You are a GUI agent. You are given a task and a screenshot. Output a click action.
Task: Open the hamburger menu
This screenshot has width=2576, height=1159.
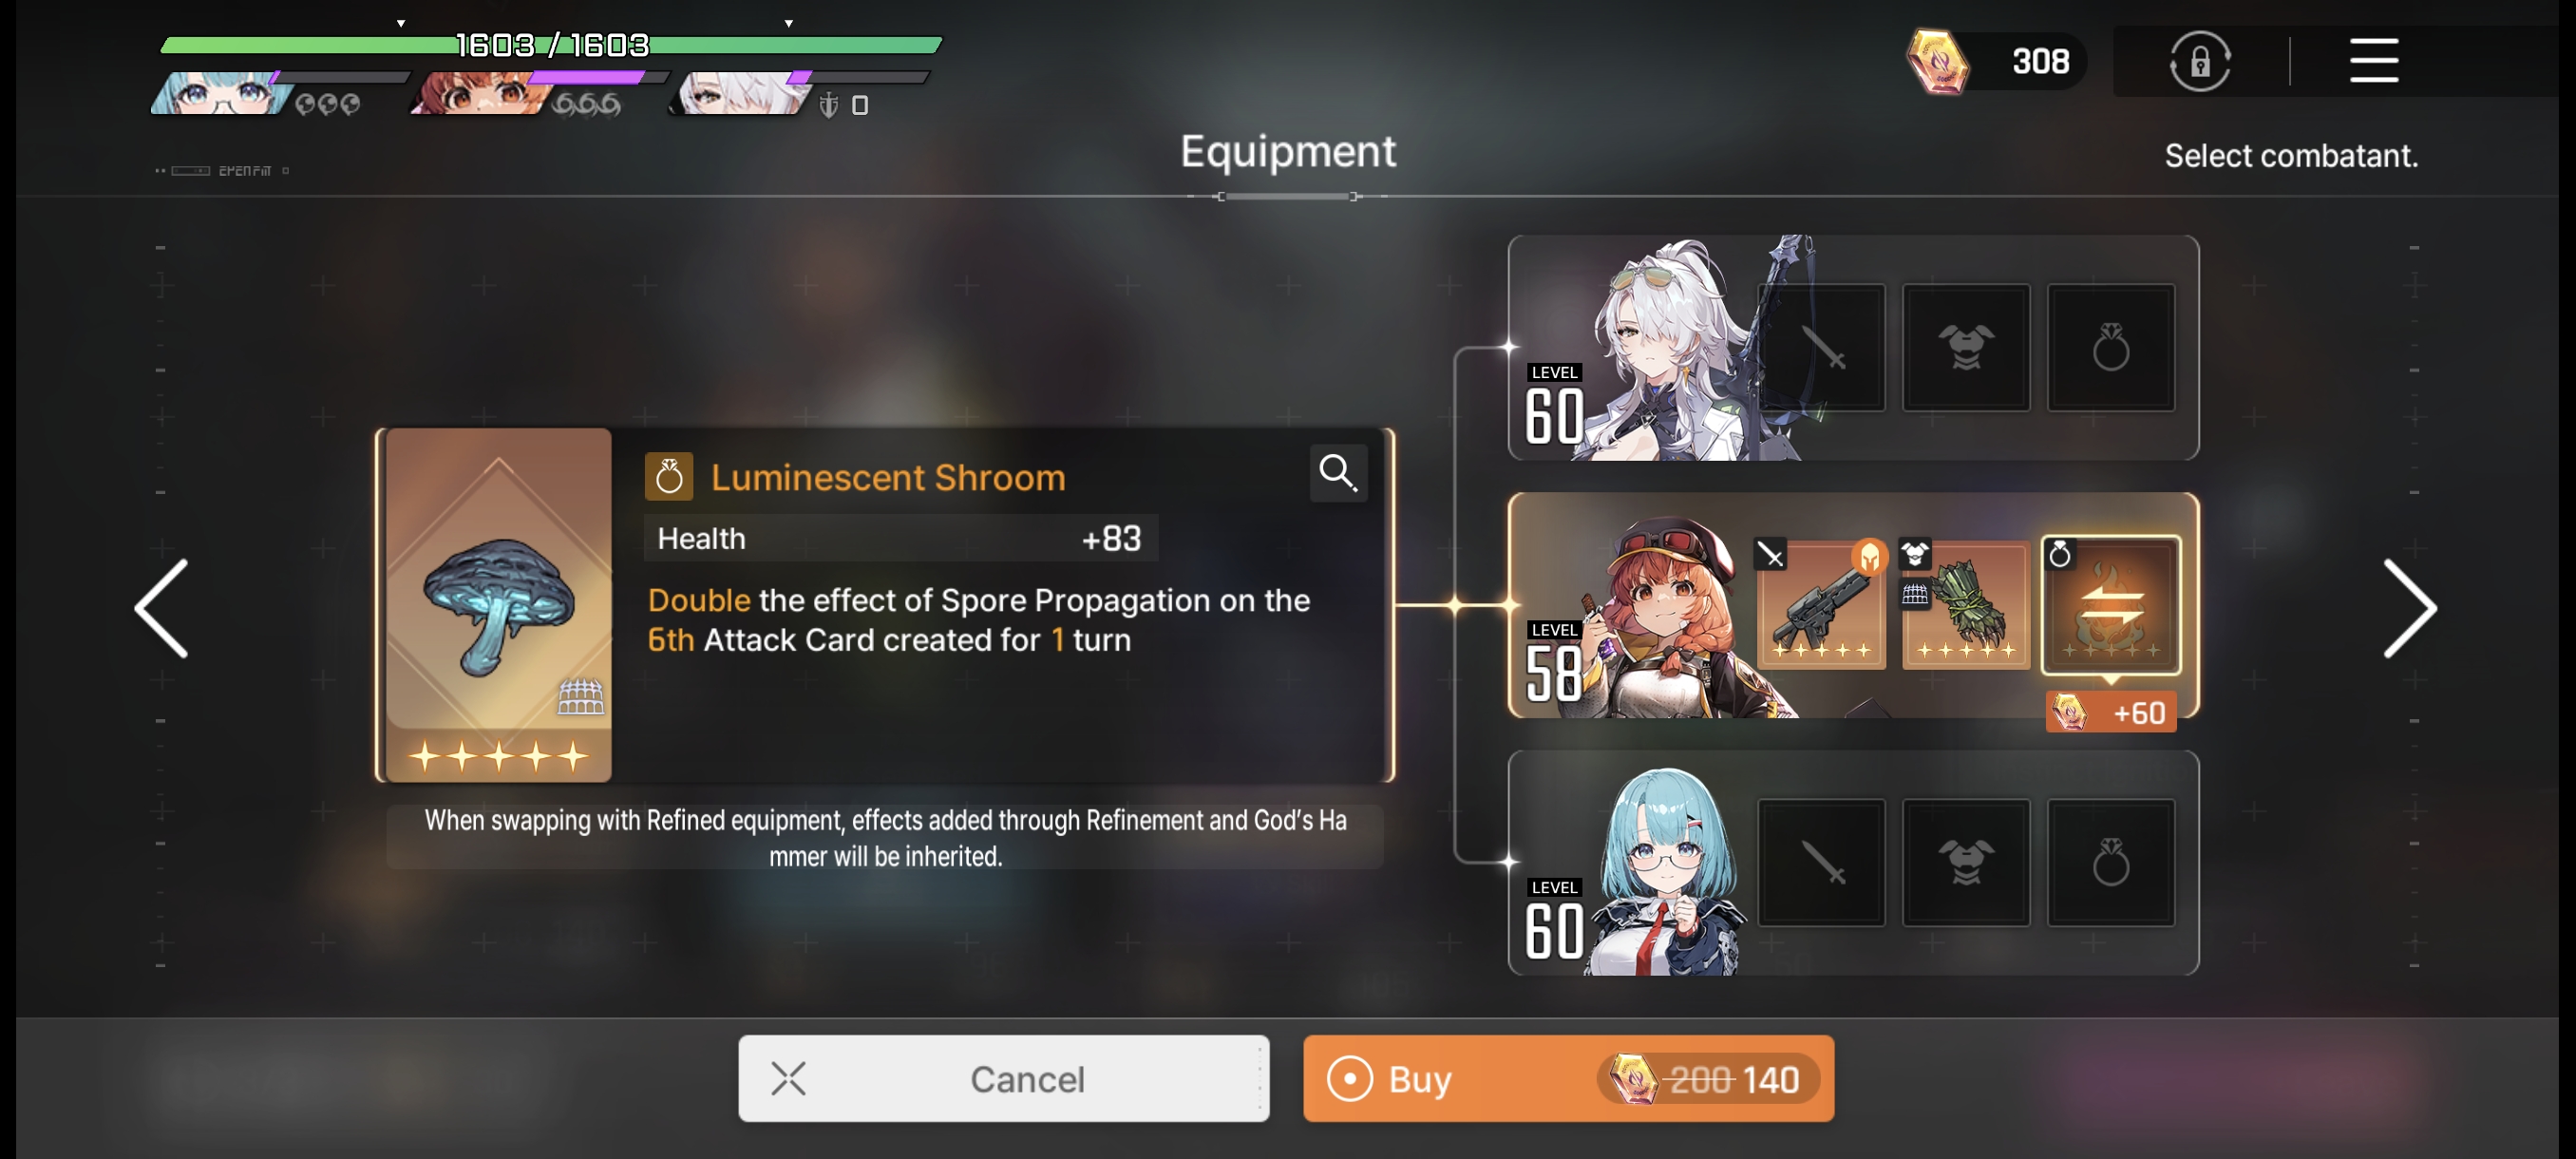pos(2374,60)
